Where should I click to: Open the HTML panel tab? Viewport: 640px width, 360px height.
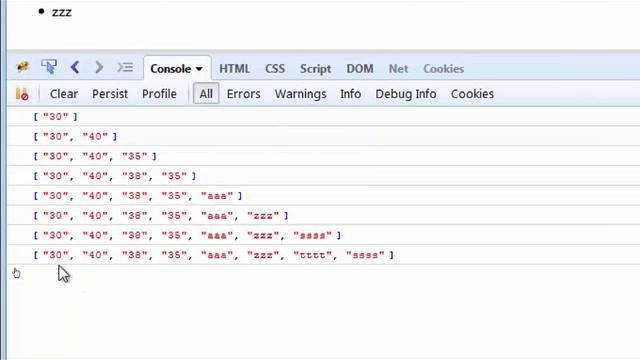coord(234,69)
